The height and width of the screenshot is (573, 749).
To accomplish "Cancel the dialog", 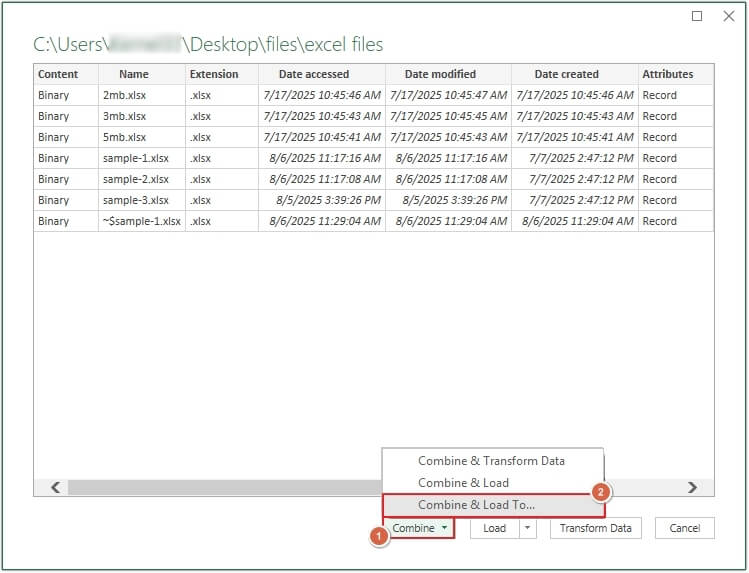I will tap(684, 528).
